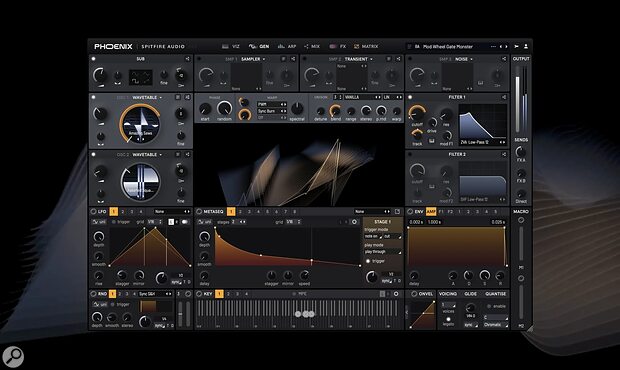Toggle the SUB oscillator power button

tap(94, 59)
